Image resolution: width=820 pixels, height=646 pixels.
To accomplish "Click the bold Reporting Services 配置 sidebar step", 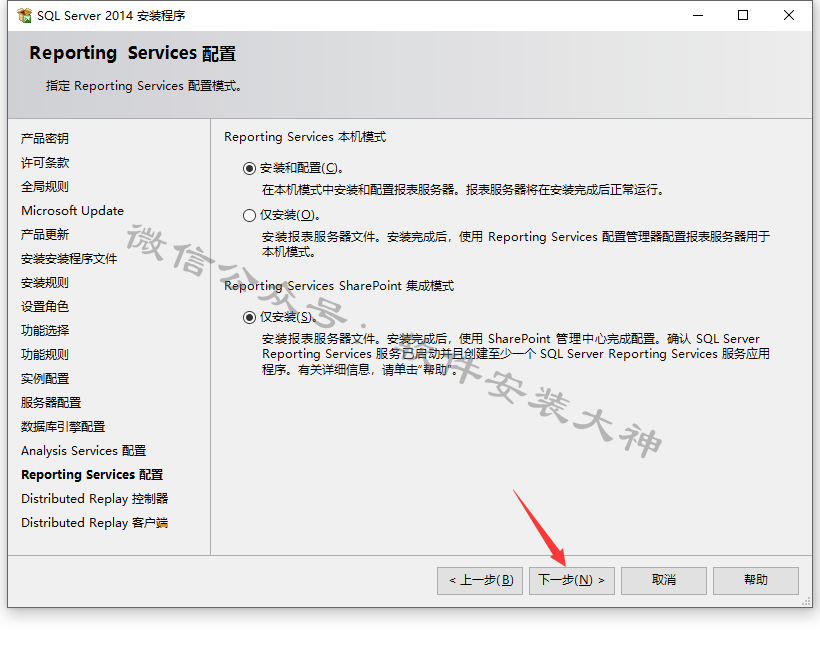I will coord(92,475).
